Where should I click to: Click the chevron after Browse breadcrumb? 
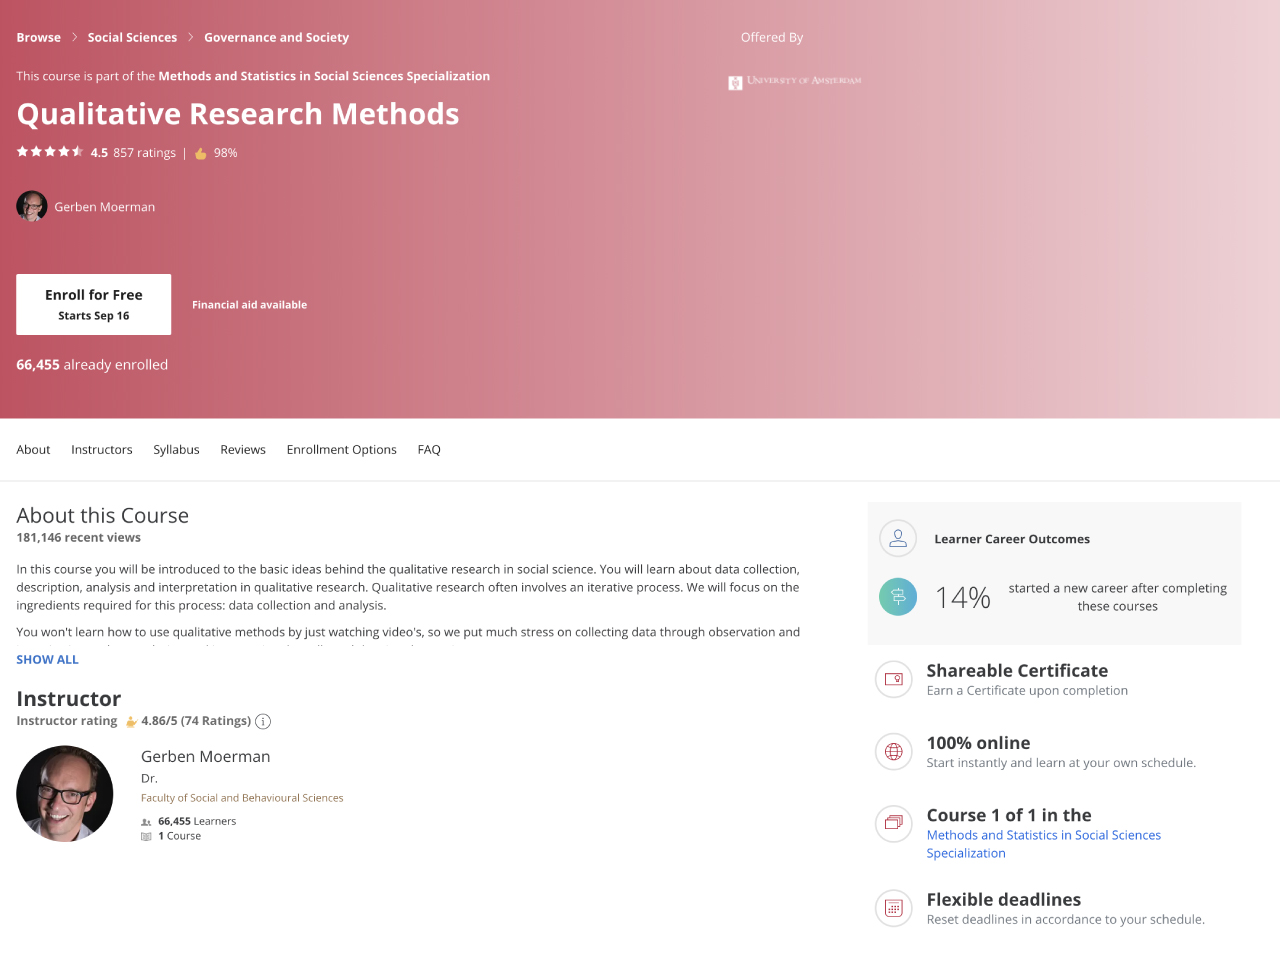tap(74, 37)
